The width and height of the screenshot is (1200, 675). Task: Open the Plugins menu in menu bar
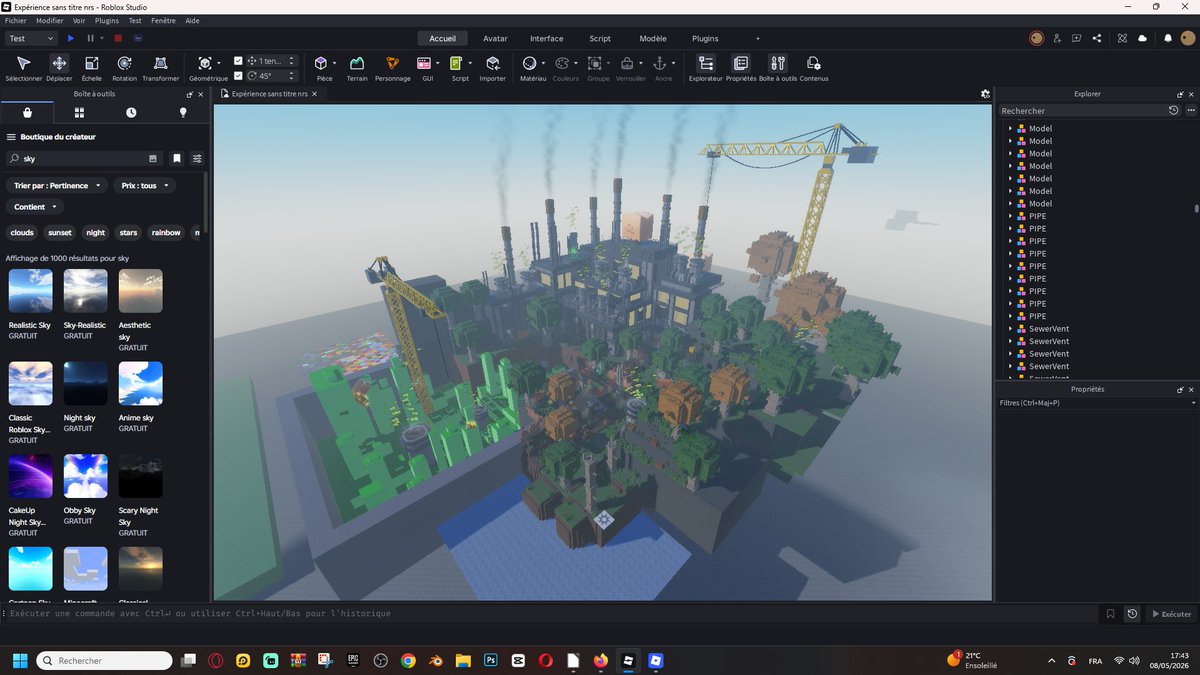107,20
